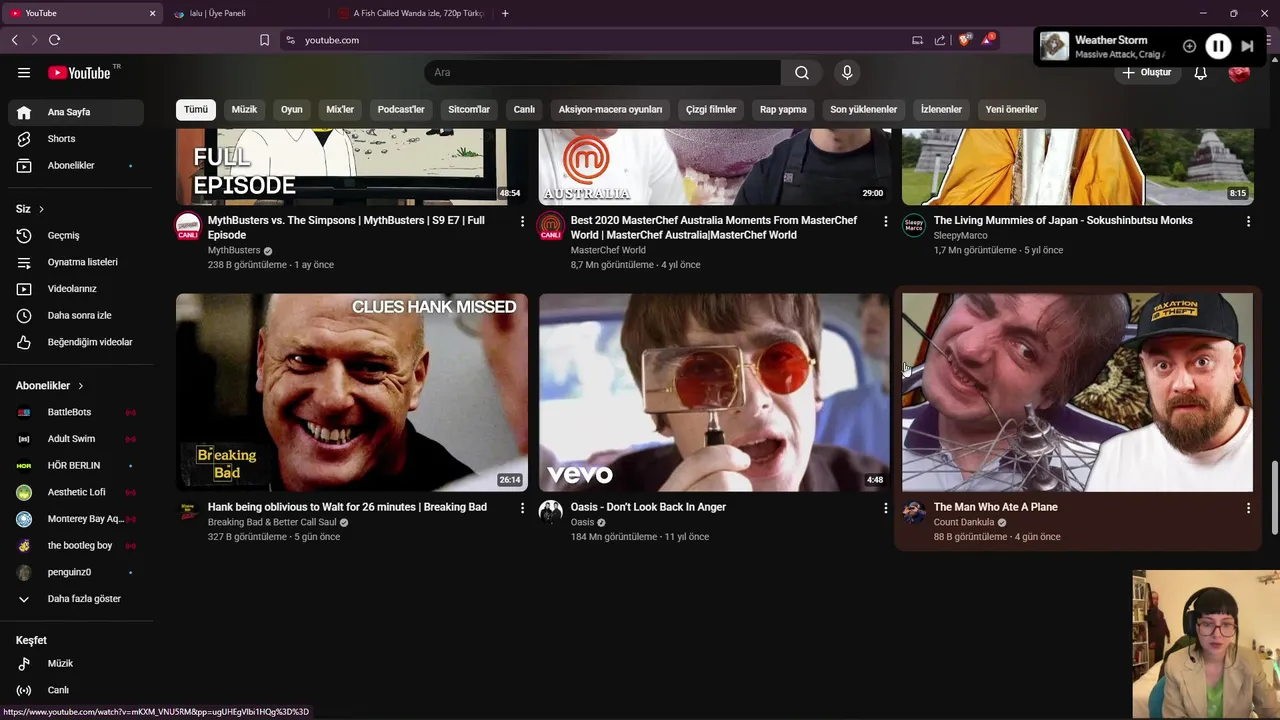Screen dimensions: 1280x720
Task: Open Geçmiş history in sidebar
Action: click(75, 235)
